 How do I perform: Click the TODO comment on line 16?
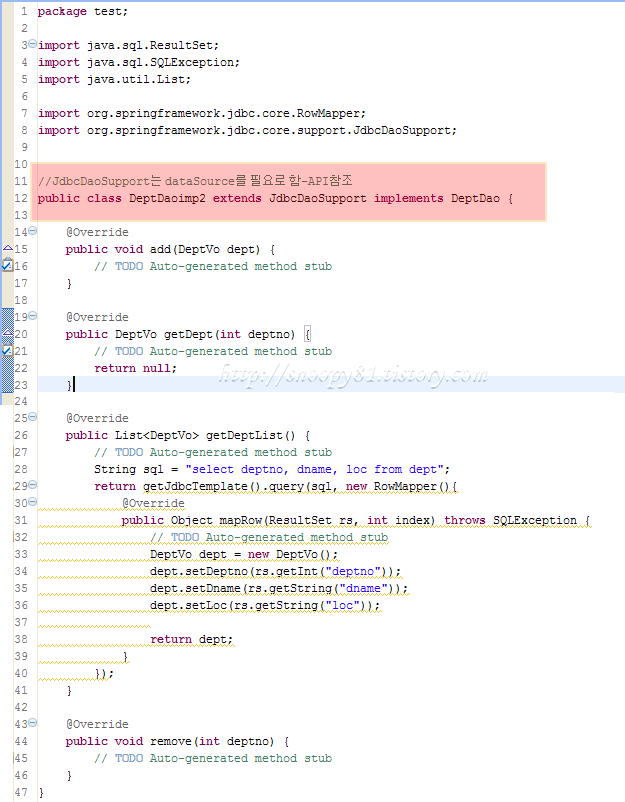(x=213, y=266)
